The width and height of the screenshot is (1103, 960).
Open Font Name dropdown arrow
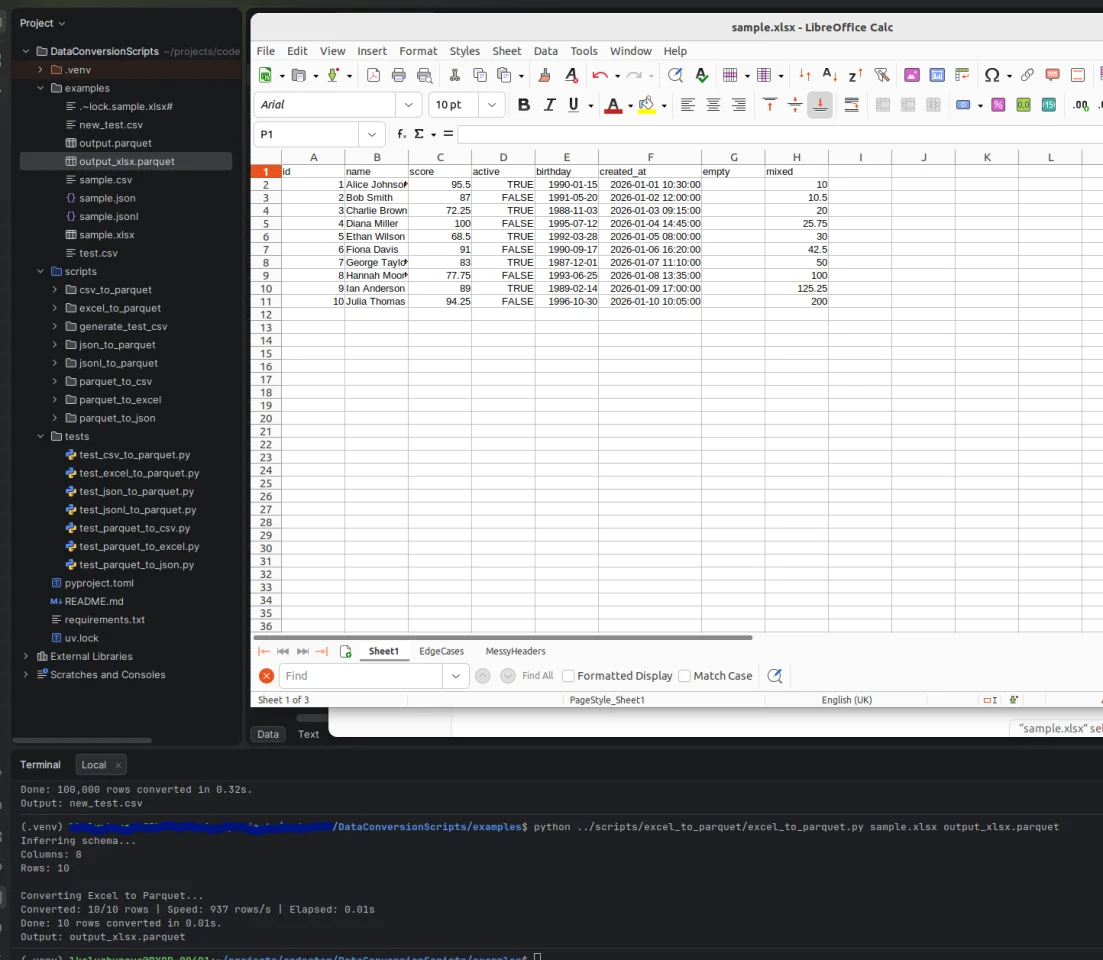tap(408, 105)
